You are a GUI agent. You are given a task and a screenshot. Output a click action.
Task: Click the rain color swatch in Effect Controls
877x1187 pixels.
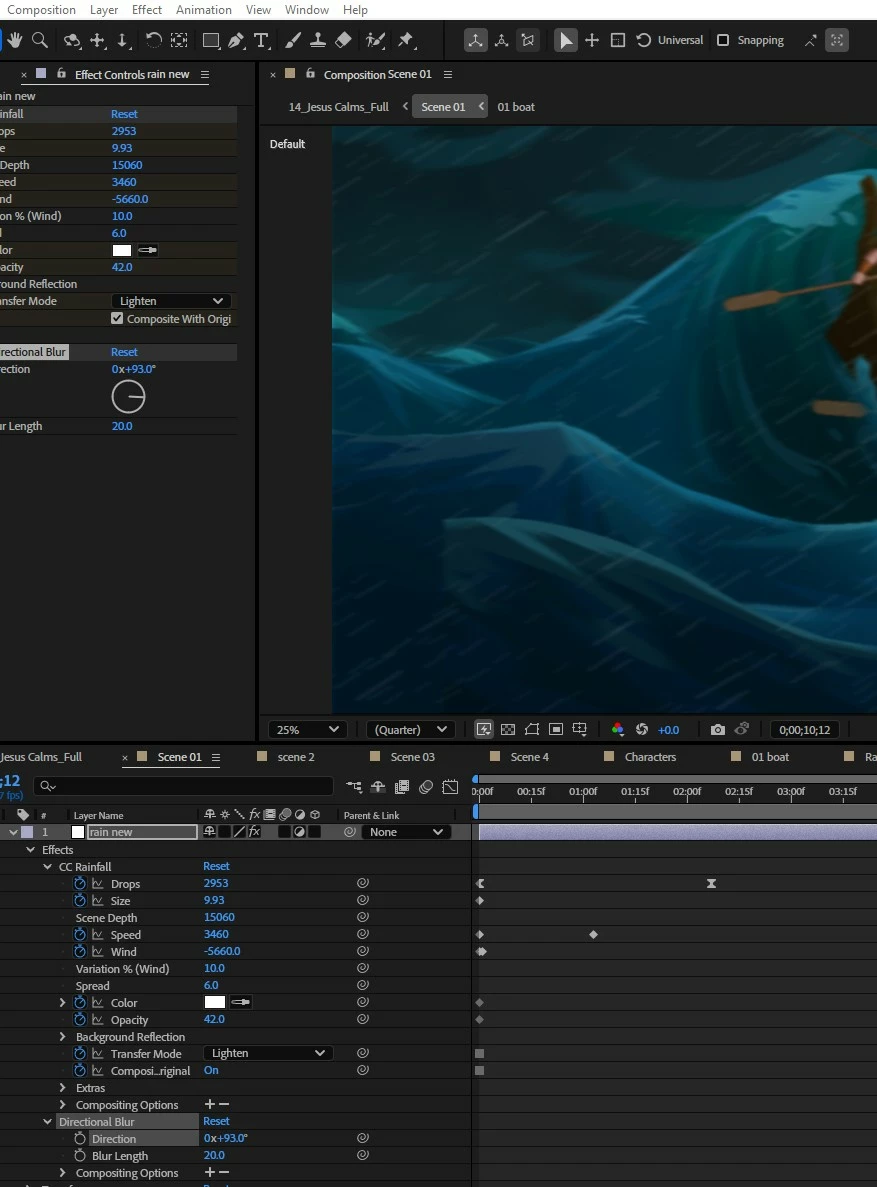pos(122,250)
